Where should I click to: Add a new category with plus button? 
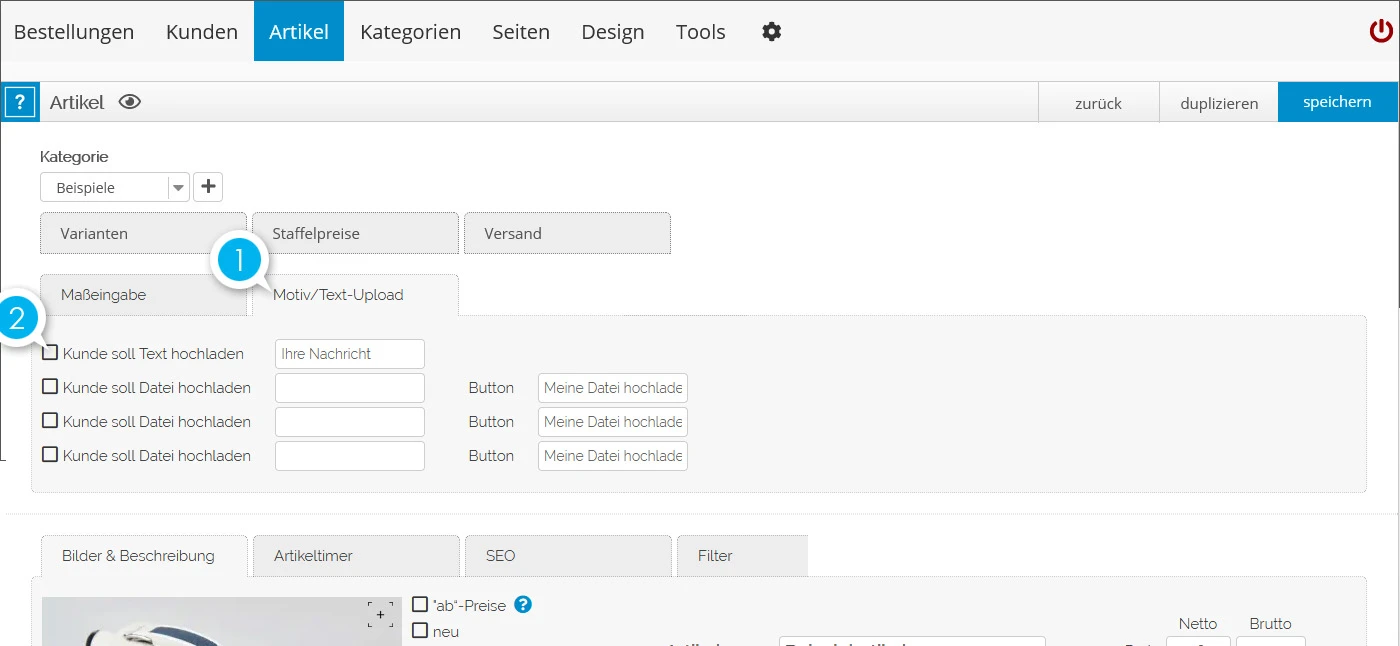pyautogui.click(x=208, y=187)
